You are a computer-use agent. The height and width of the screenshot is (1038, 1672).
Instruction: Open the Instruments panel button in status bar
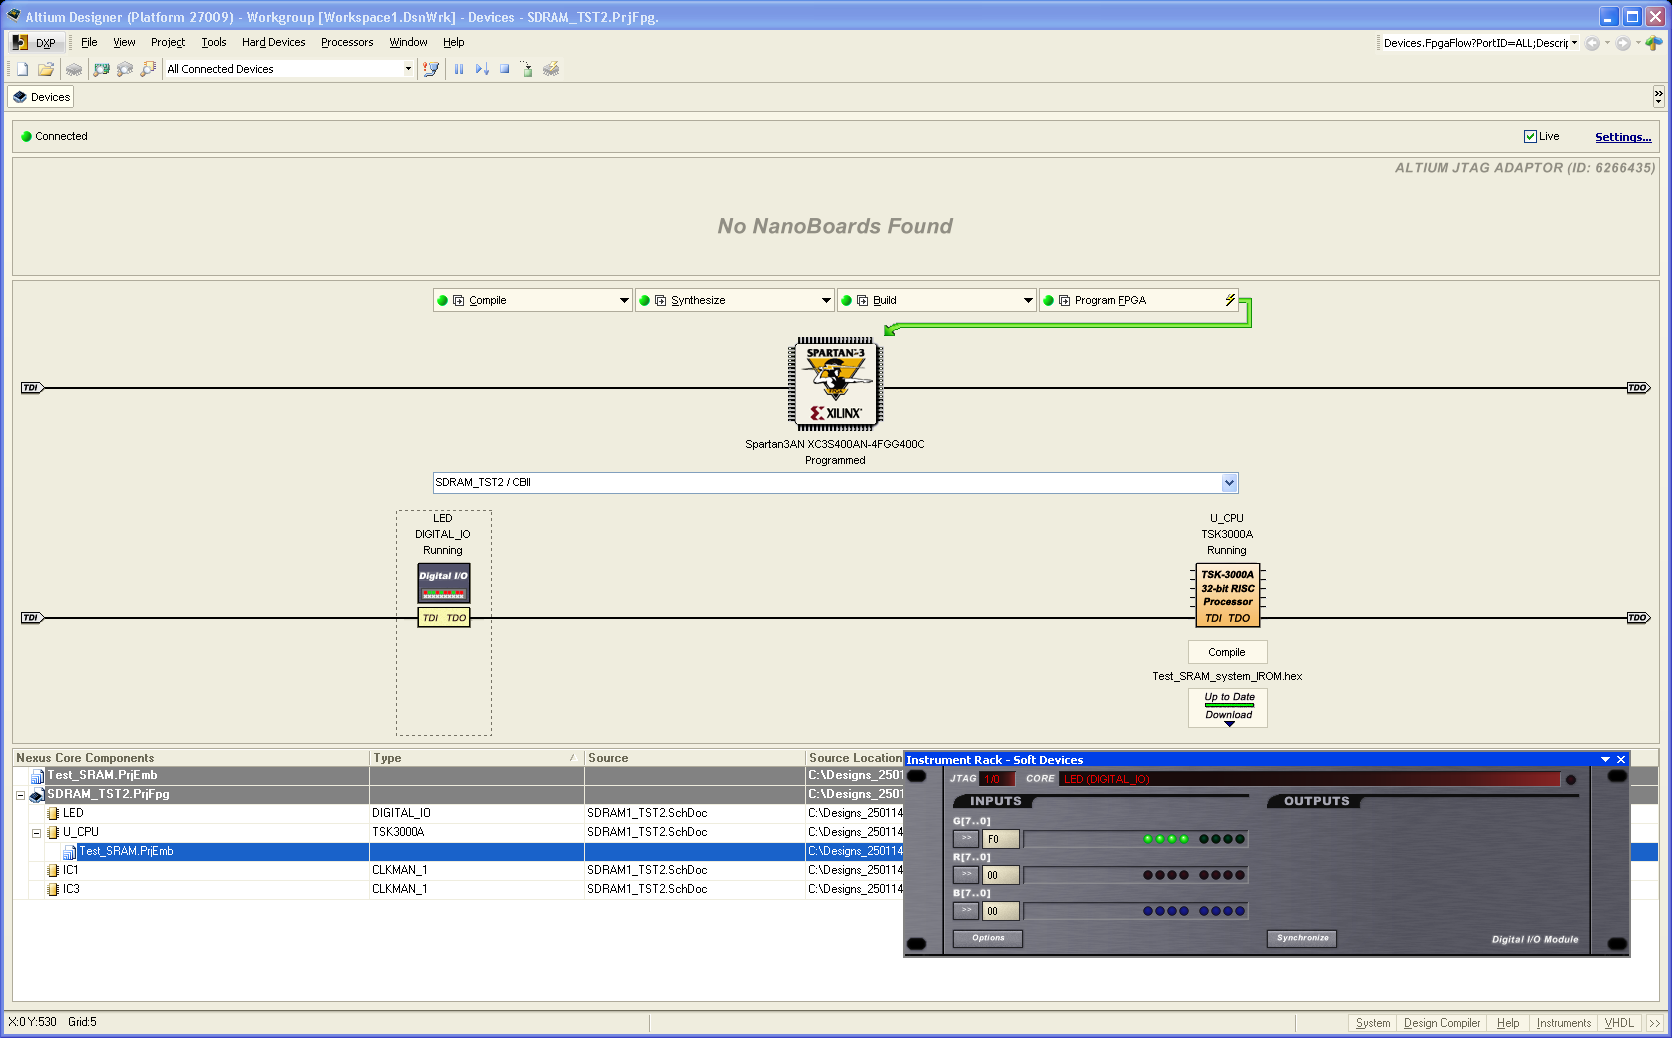tap(1564, 1023)
